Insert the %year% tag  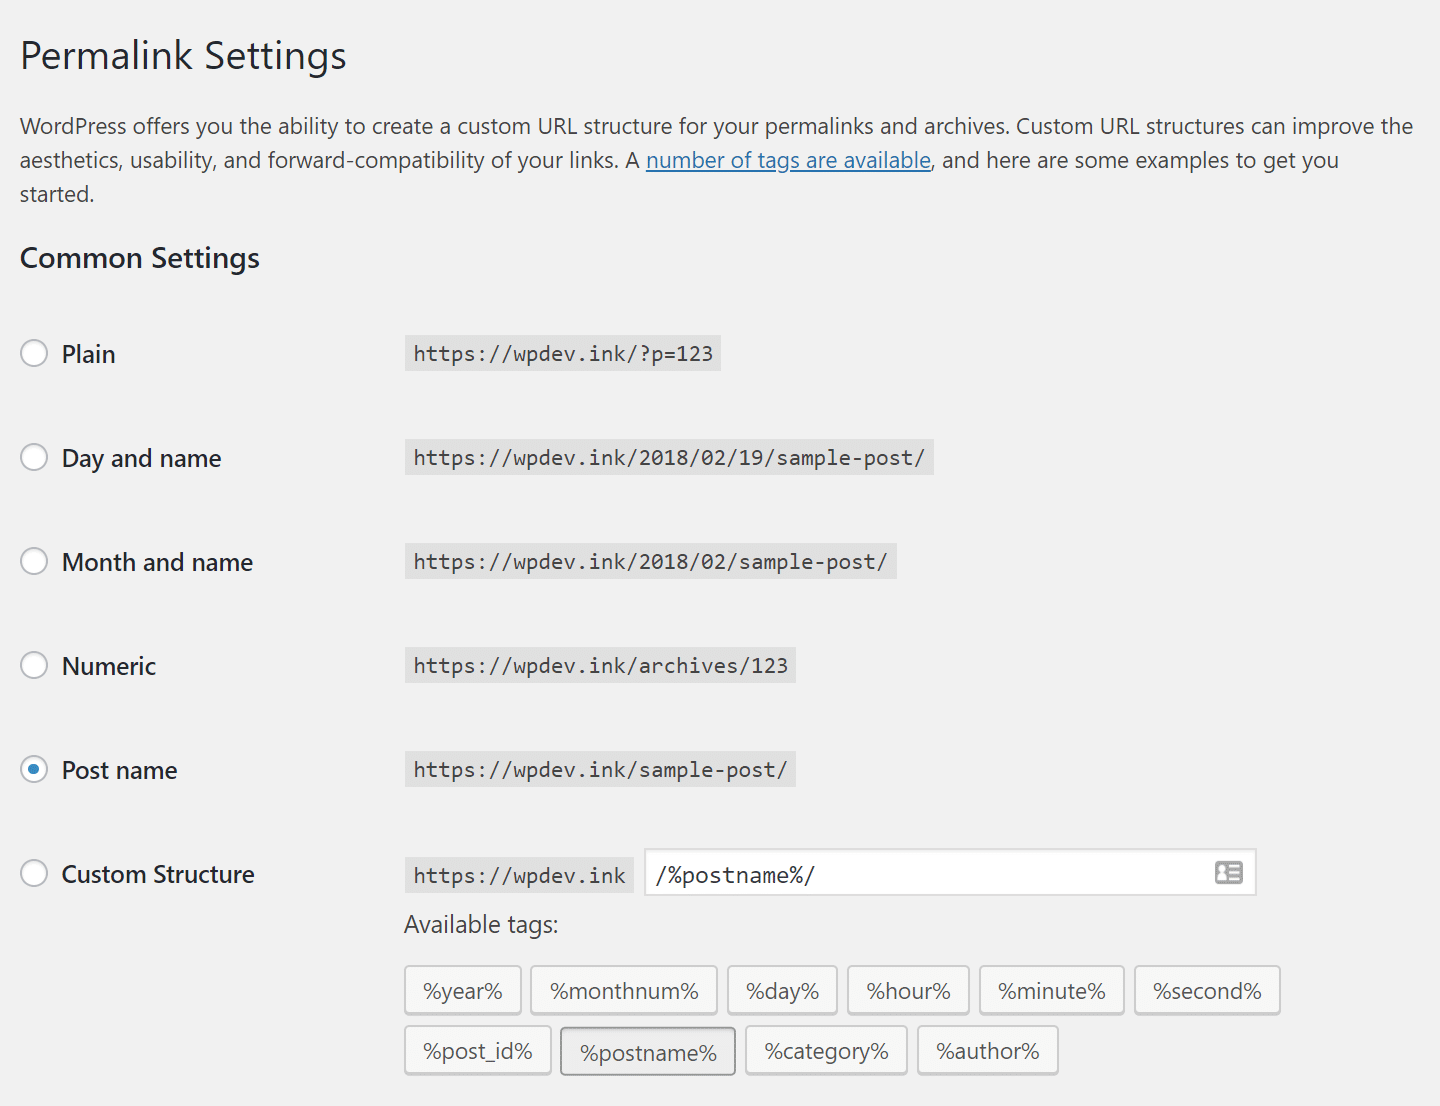pyautogui.click(x=462, y=990)
